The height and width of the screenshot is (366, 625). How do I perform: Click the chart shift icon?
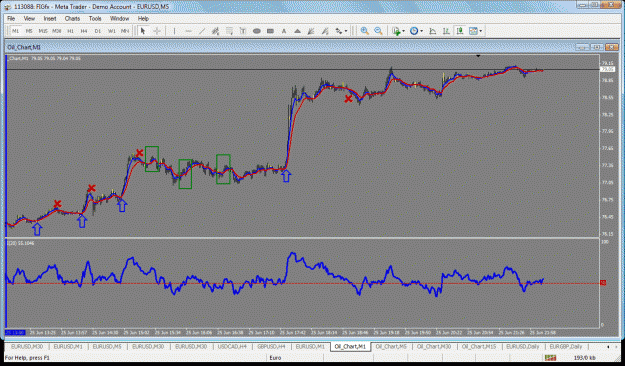[432, 31]
